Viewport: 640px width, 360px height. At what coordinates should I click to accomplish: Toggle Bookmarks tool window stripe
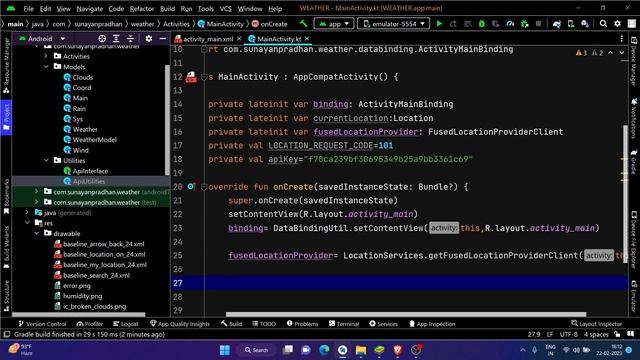point(6,196)
